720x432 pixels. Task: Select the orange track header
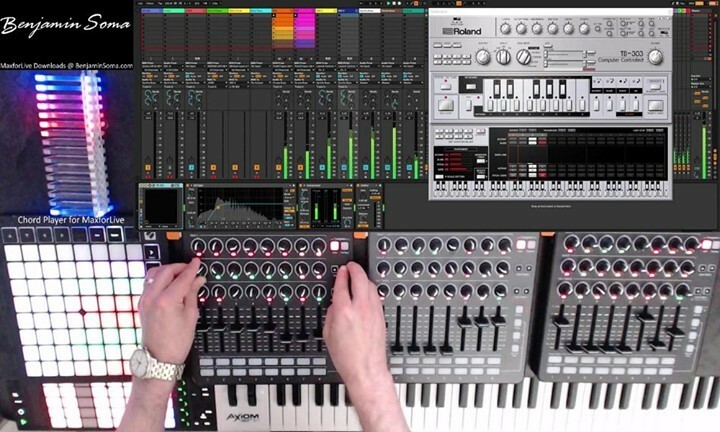point(283,10)
